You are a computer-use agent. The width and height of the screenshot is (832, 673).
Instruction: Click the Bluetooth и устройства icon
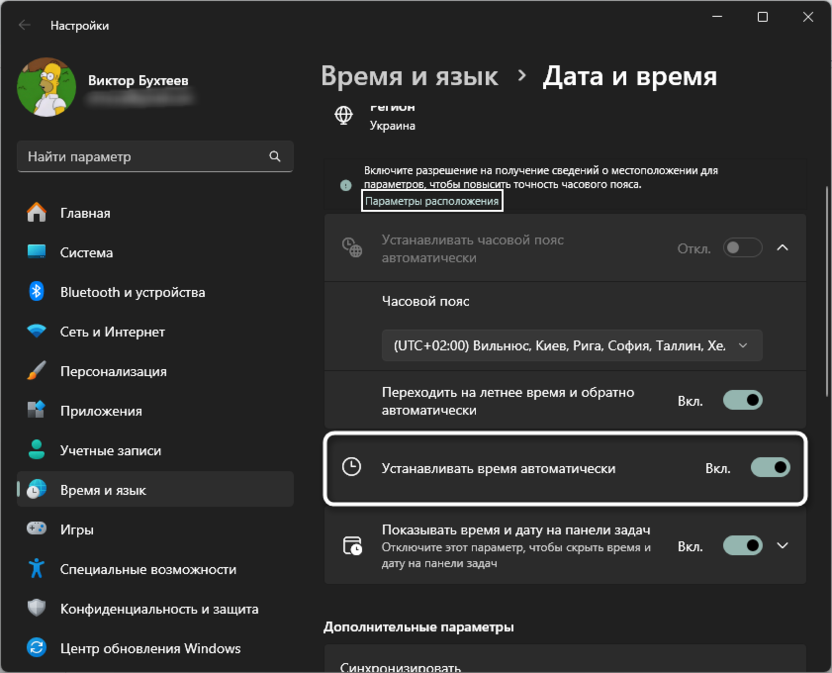coord(37,291)
